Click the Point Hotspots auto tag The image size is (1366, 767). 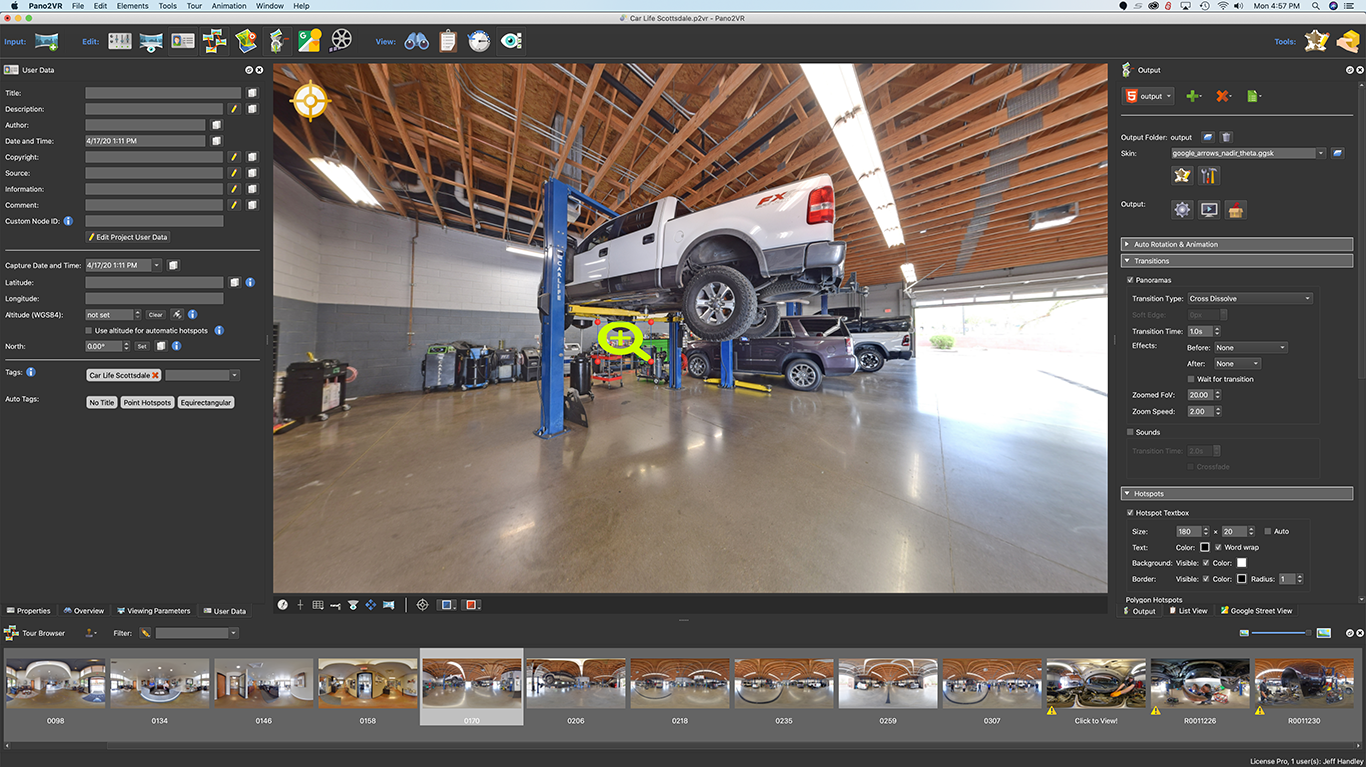(147, 403)
